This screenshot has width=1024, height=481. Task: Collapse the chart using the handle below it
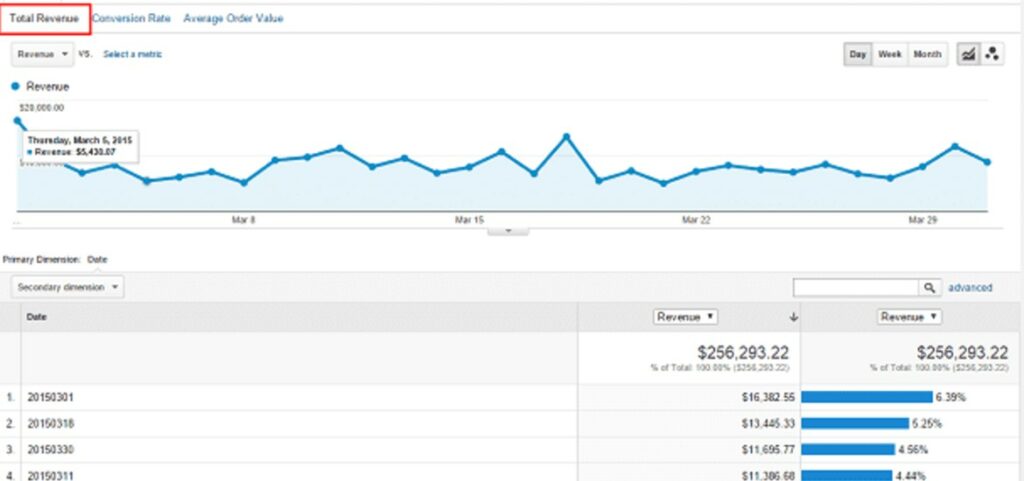coord(508,230)
